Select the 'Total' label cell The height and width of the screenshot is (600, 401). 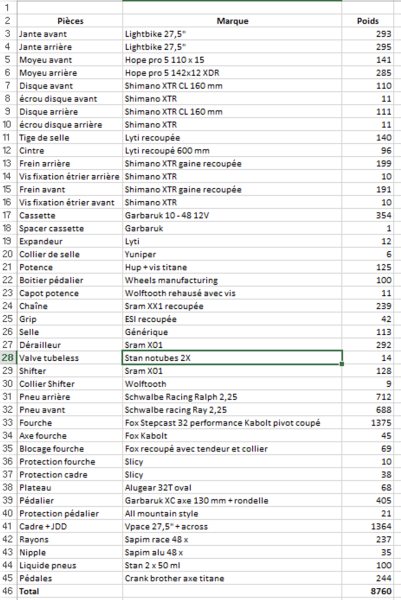(x=70, y=591)
